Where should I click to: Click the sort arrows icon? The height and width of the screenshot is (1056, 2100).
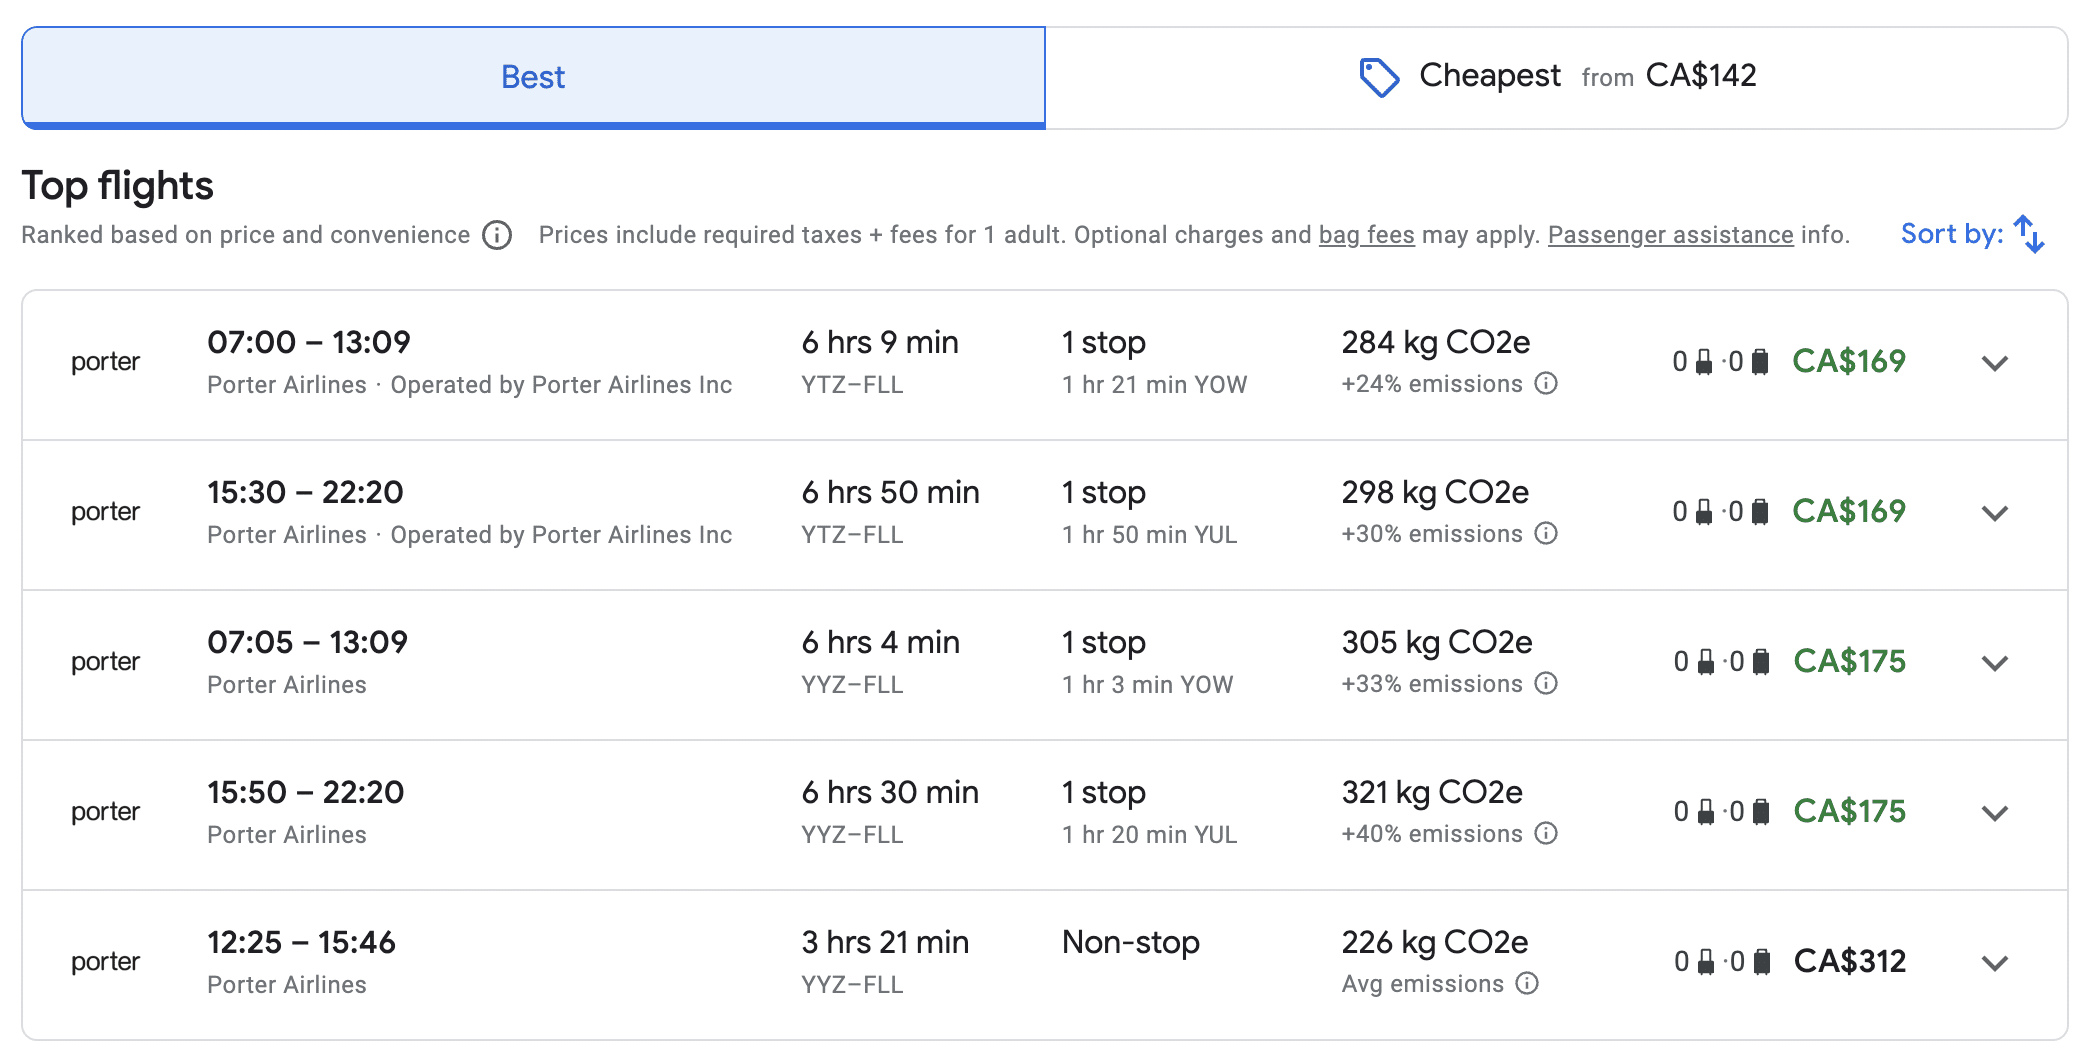tap(2029, 235)
